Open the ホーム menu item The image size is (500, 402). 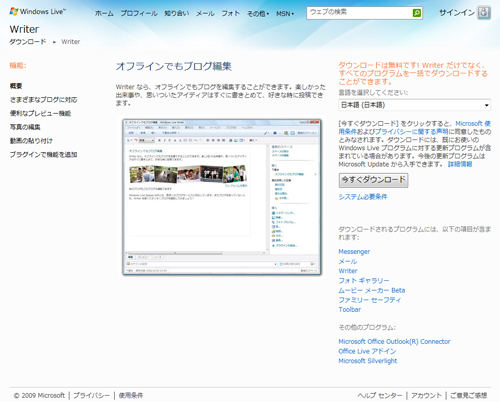tap(104, 14)
